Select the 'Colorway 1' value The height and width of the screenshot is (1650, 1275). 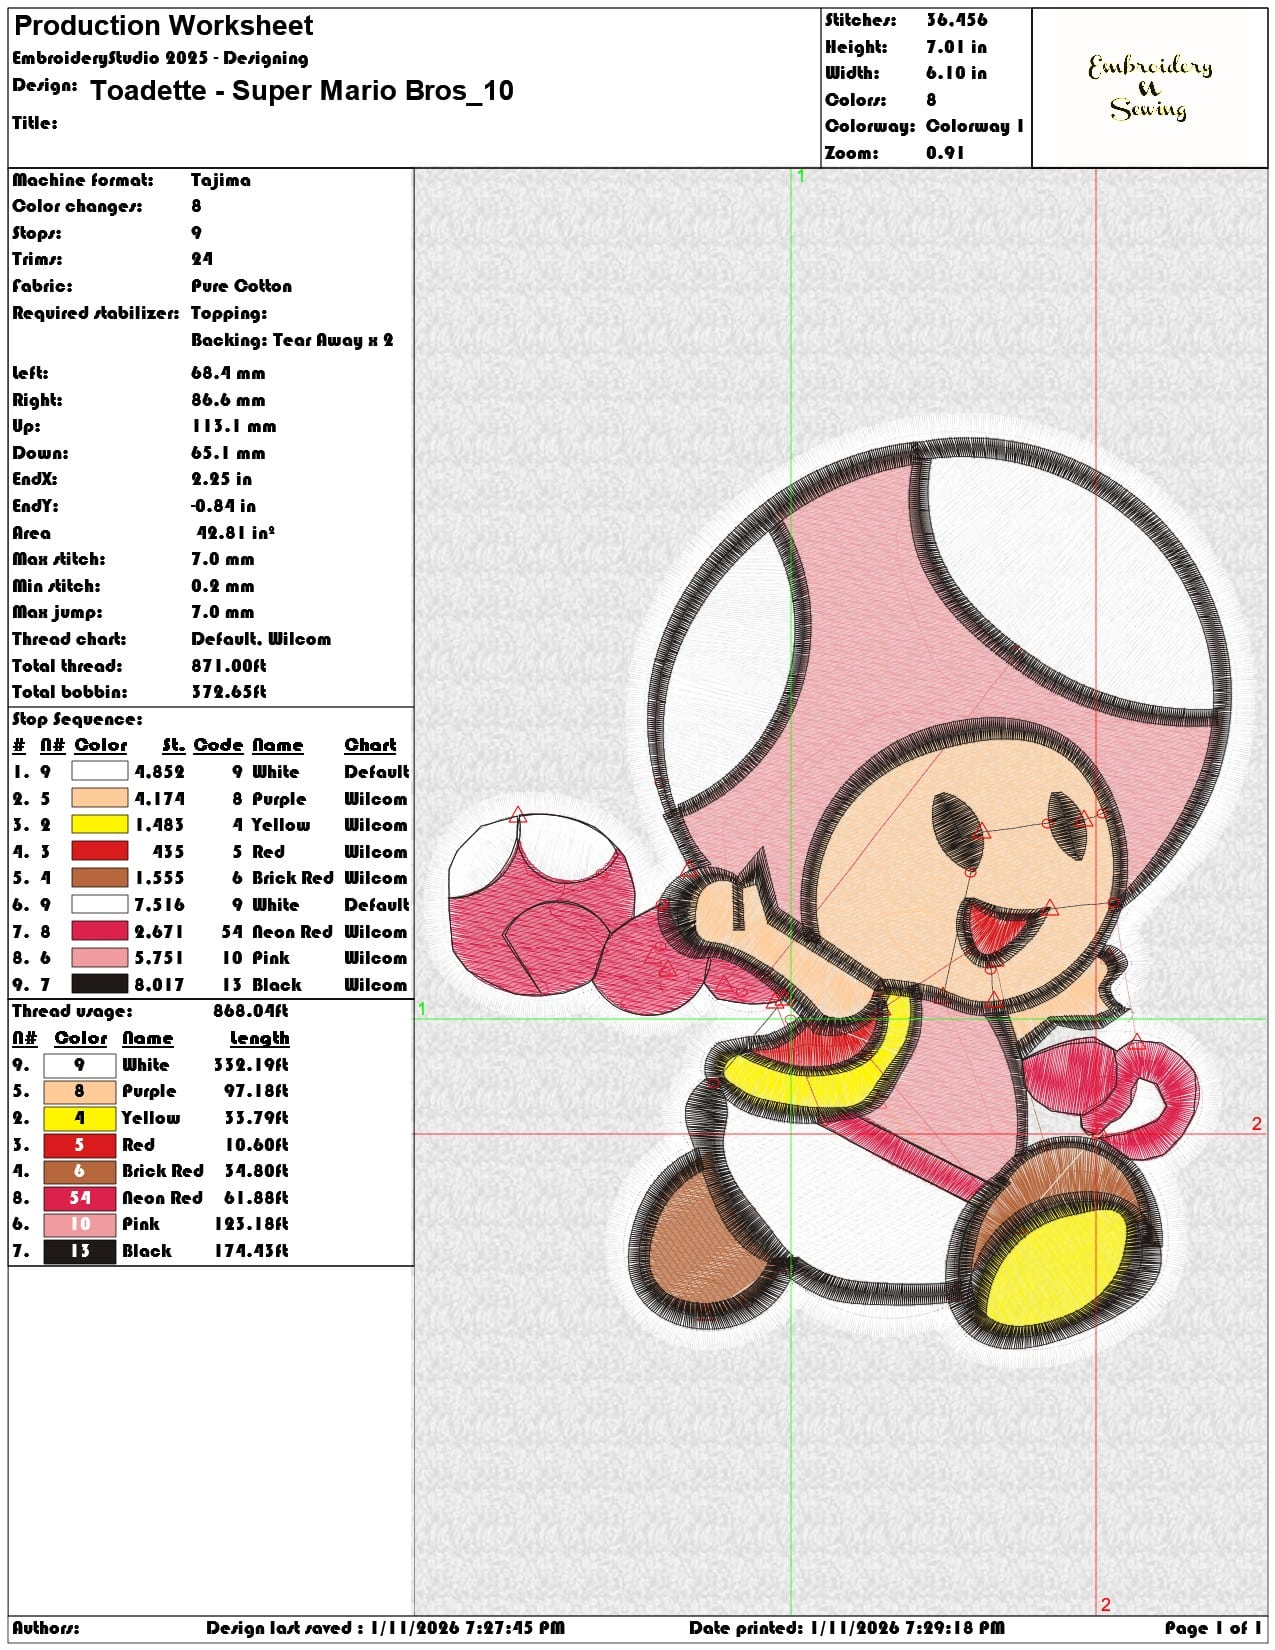[974, 126]
